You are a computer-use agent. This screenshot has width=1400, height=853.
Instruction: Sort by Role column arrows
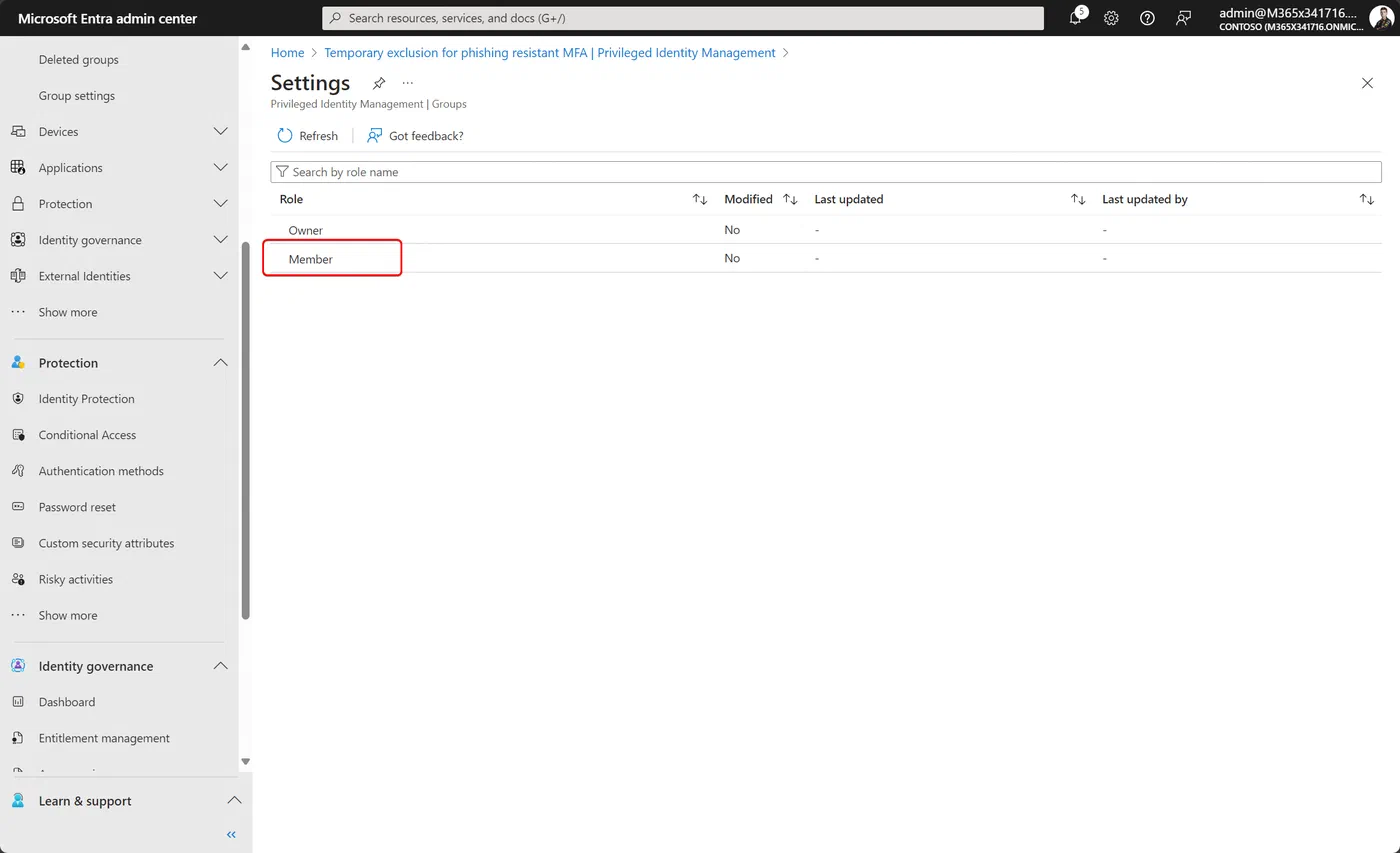(x=700, y=200)
